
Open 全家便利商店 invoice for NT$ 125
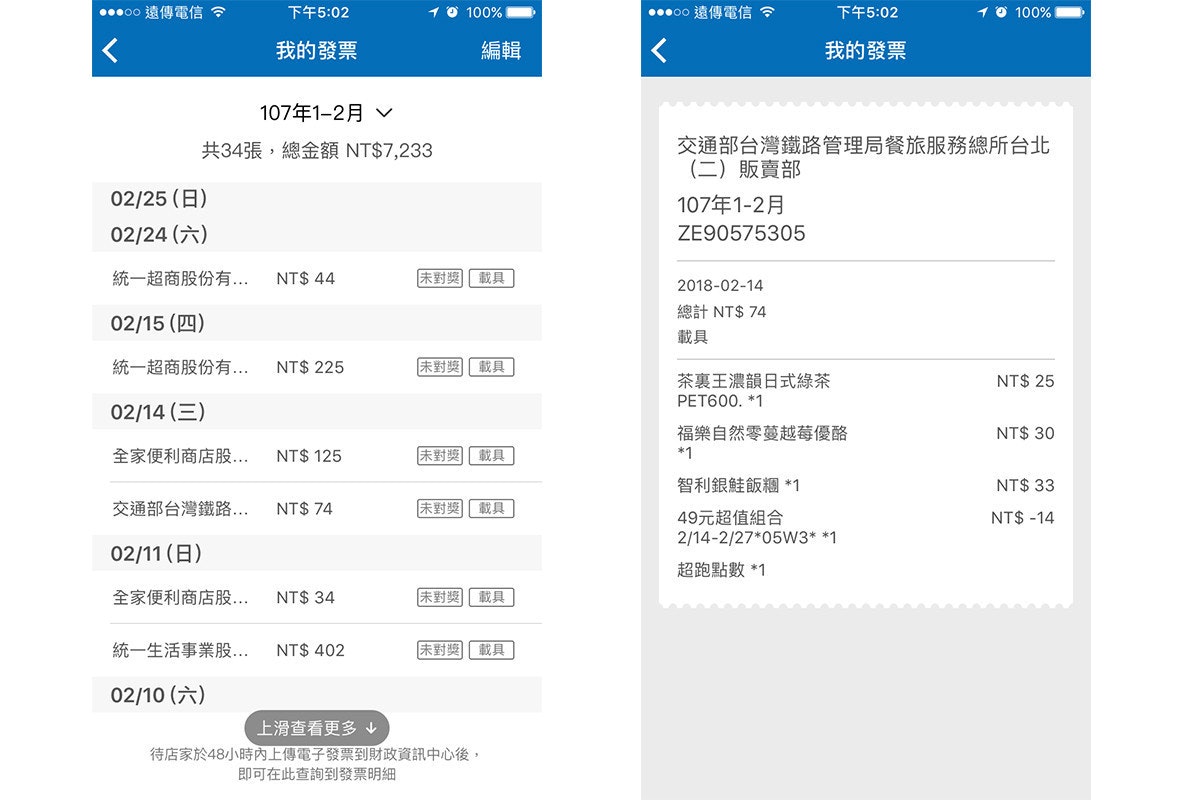tap(317, 456)
